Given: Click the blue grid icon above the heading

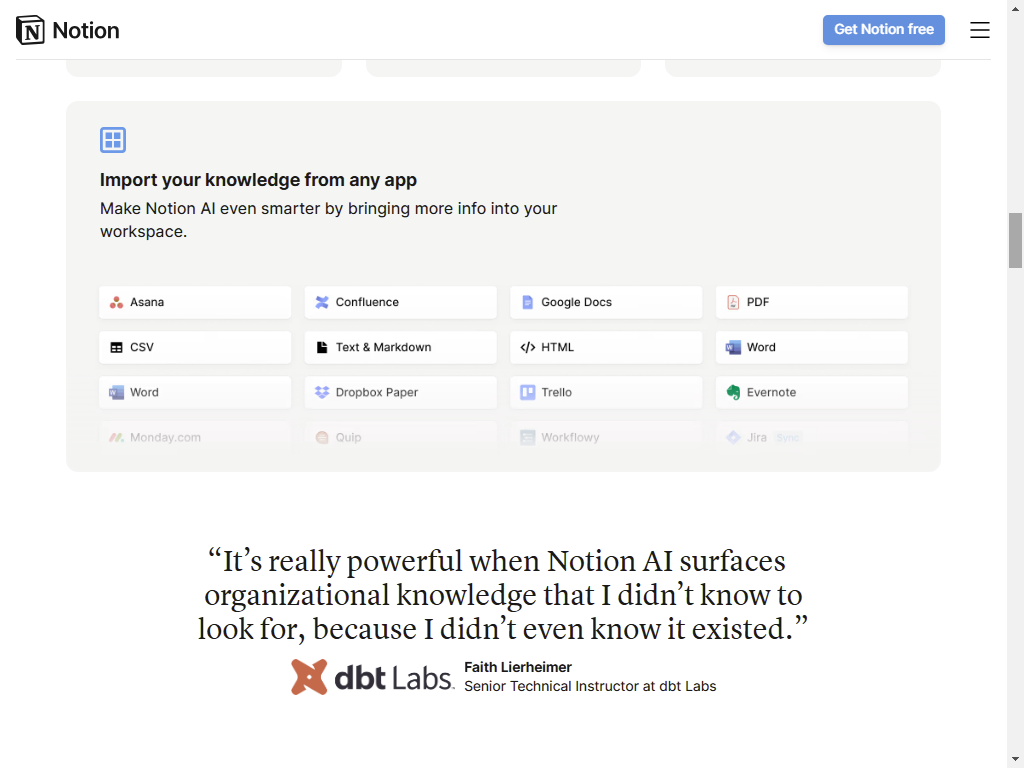Looking at the screenshot, I should coord(113,140).
